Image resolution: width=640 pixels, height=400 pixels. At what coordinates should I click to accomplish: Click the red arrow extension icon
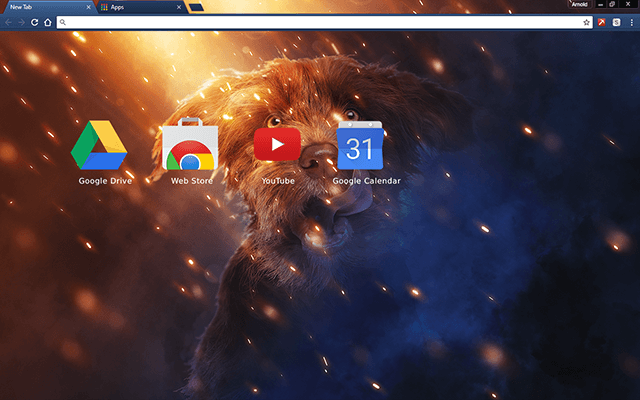click(x=603, y=22)
